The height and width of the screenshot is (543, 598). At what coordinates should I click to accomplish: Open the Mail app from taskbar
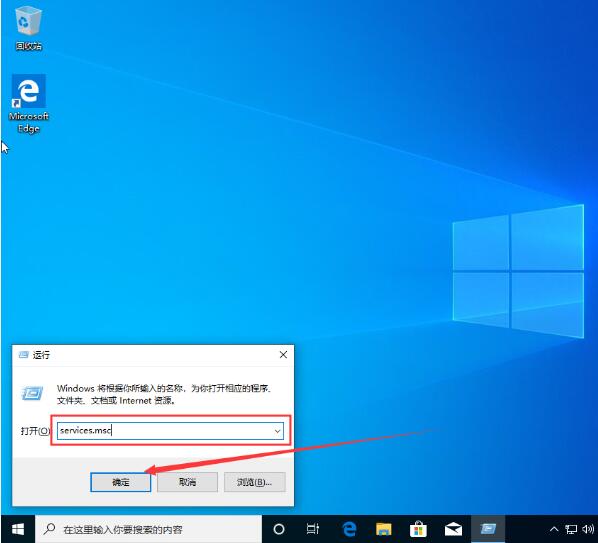tap(453, 529)
